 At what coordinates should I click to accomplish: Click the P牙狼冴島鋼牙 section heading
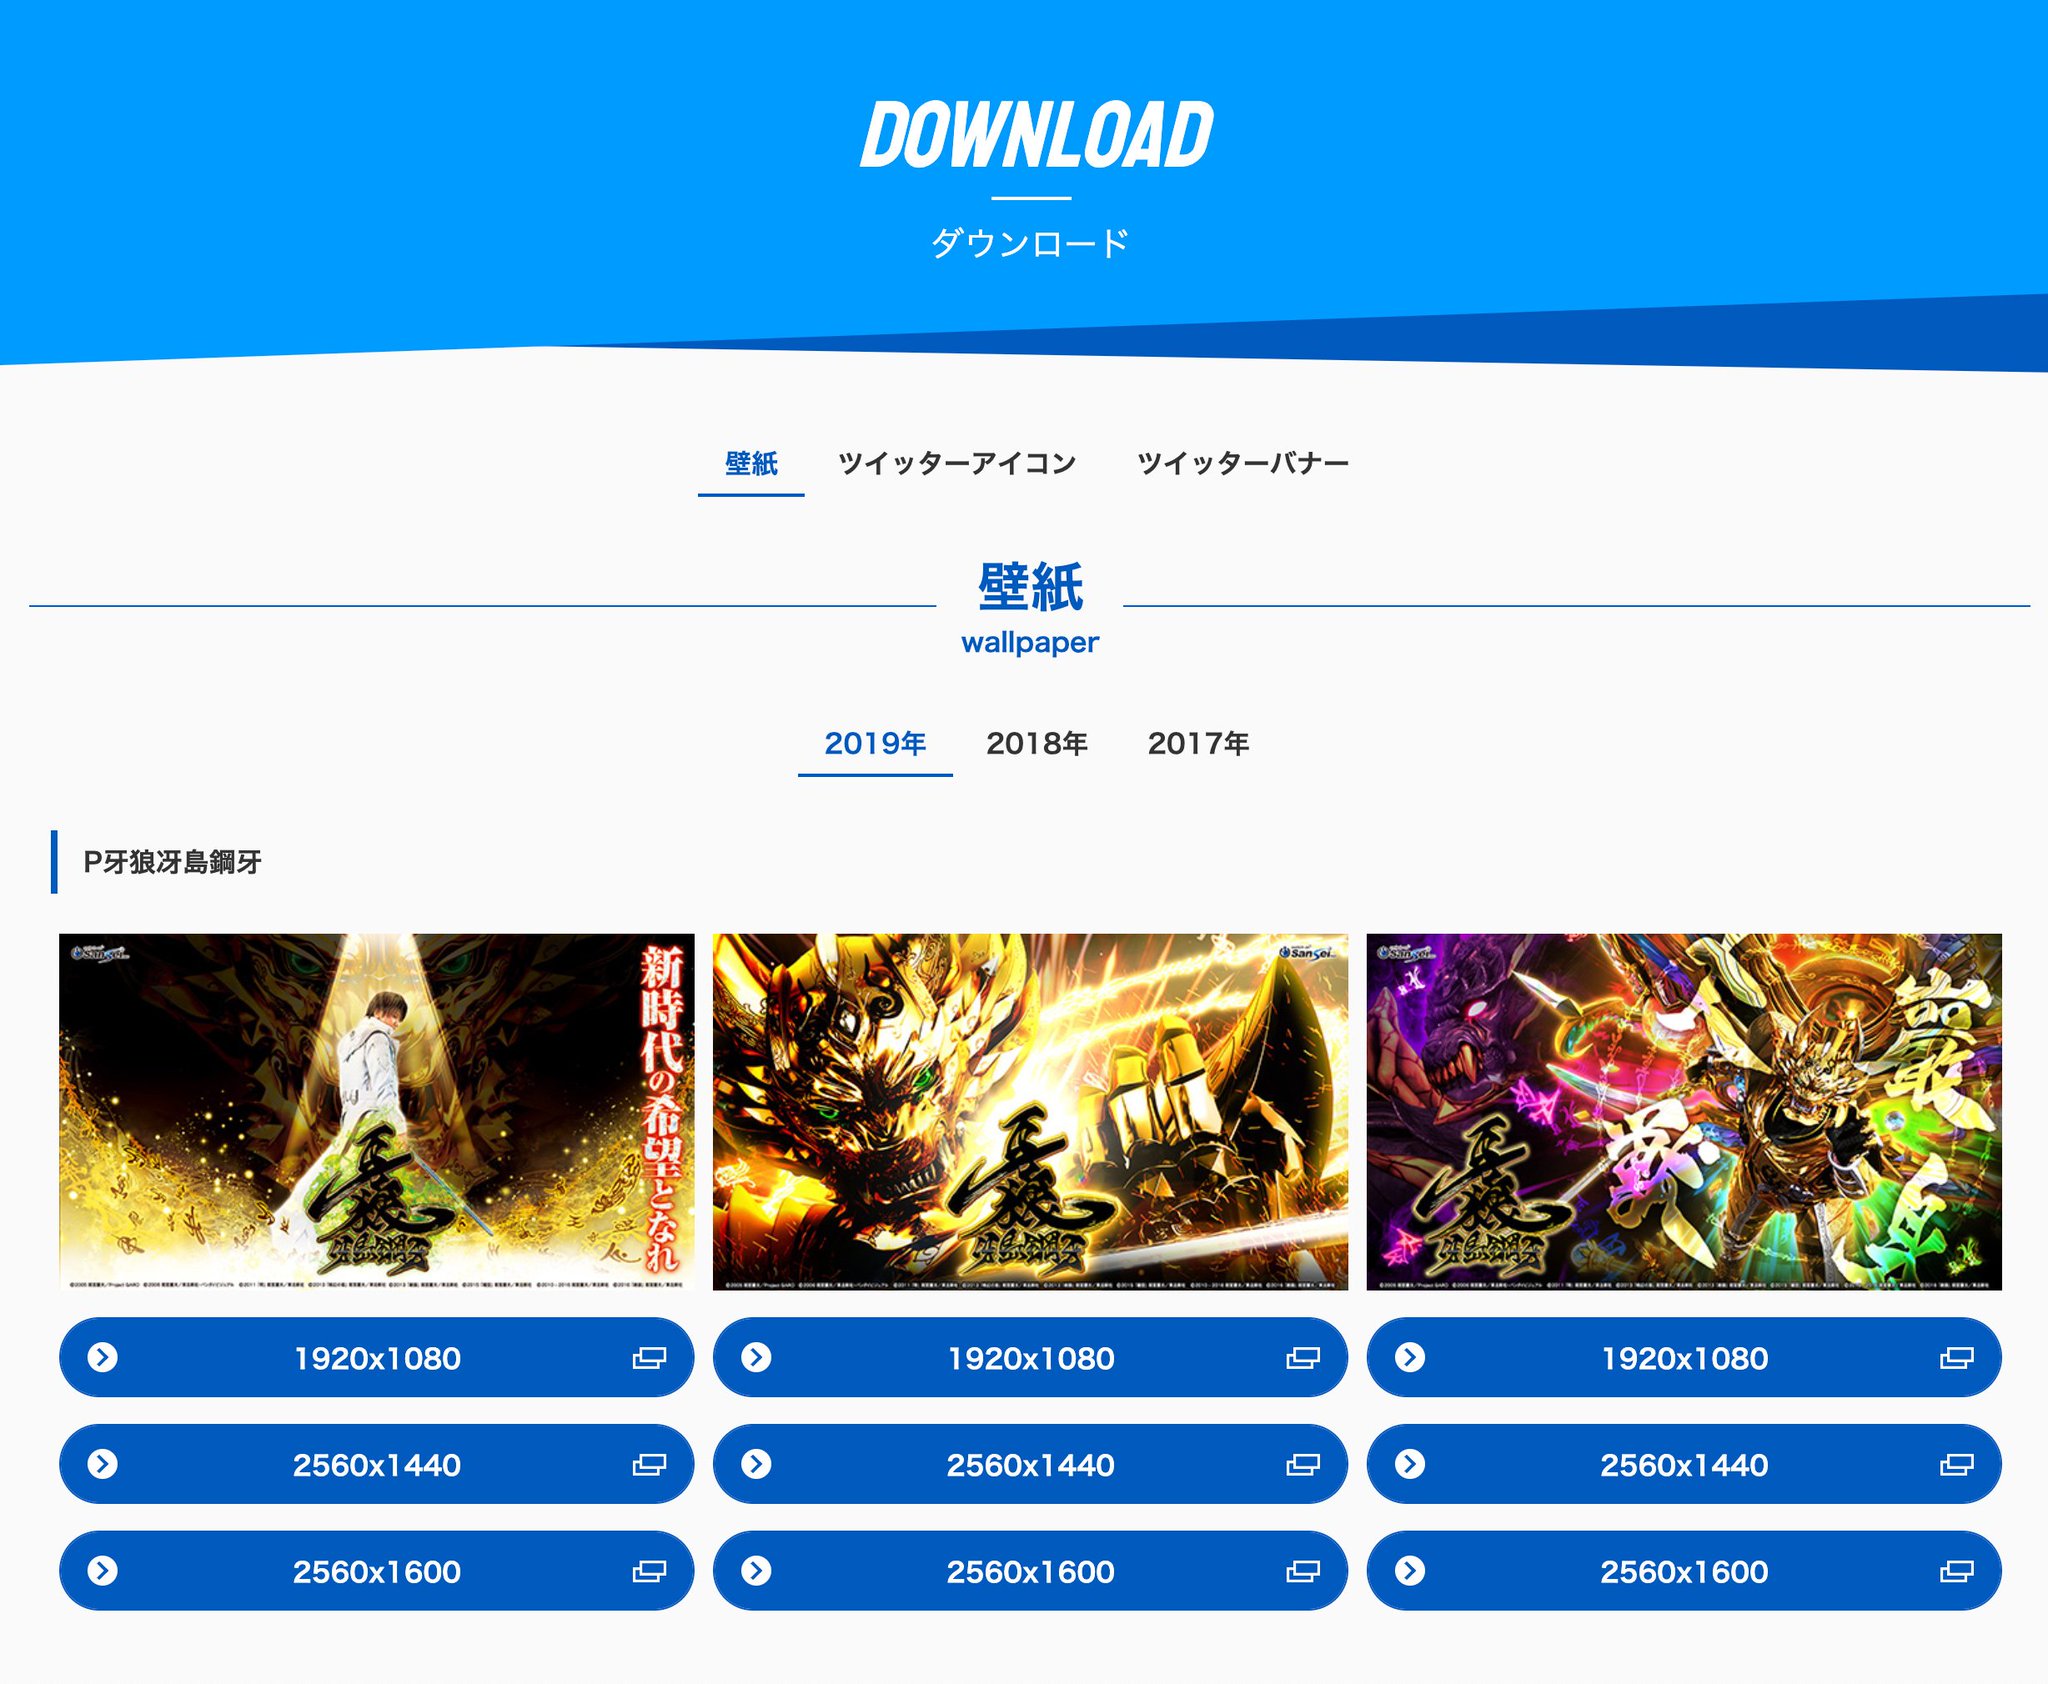point(172,862)
